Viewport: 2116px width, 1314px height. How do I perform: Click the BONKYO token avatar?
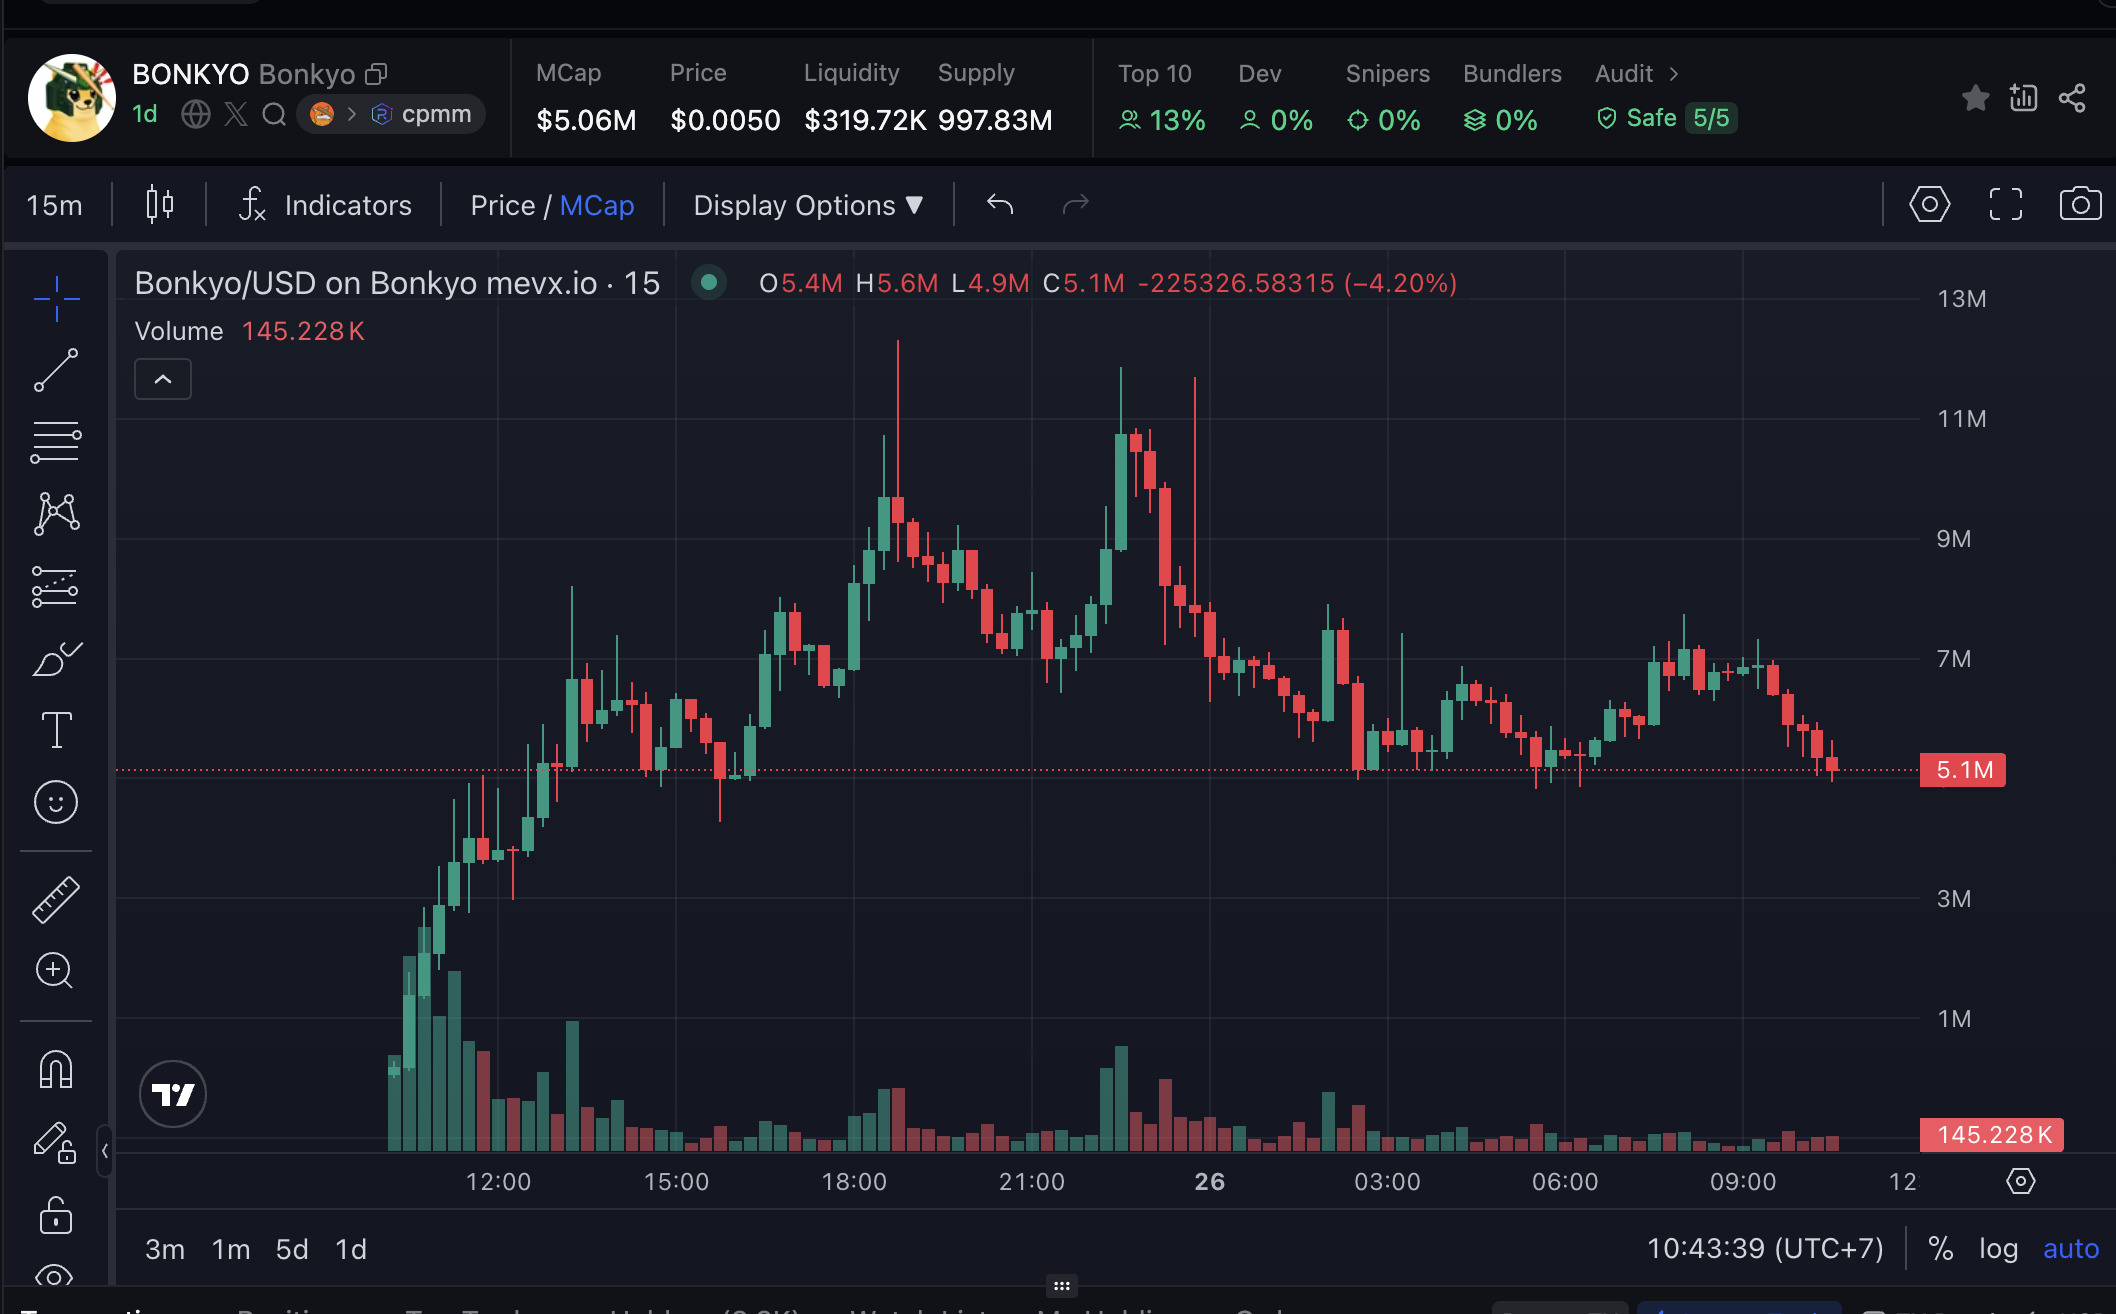(72, 98)
